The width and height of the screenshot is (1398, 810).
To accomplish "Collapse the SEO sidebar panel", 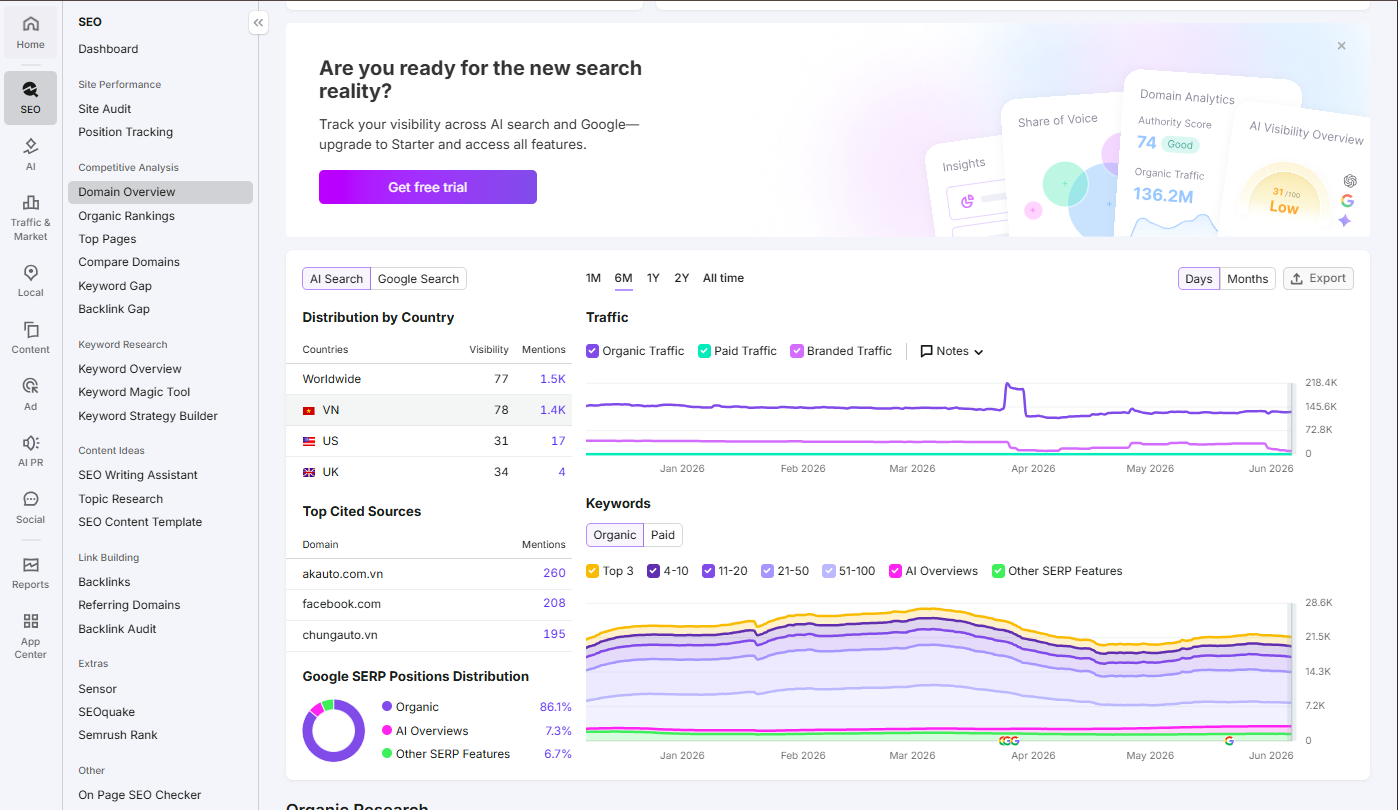I will [x=259, y=22].
